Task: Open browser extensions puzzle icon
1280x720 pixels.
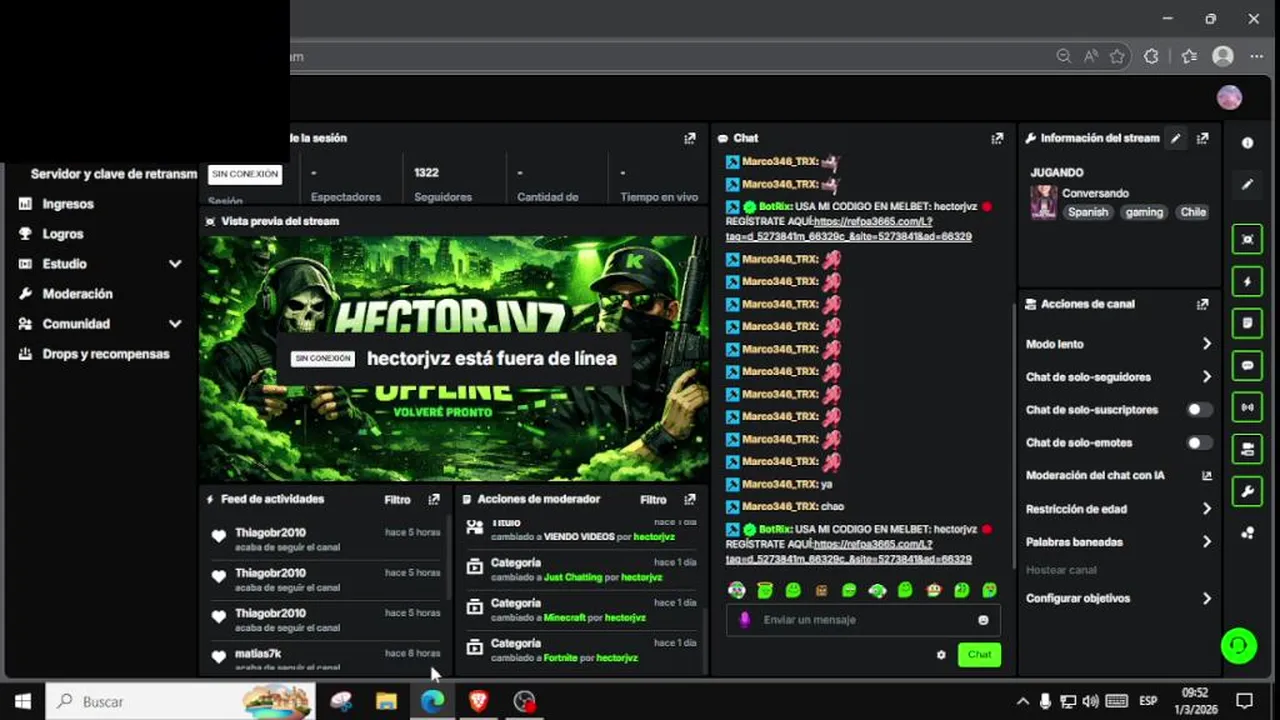Action: point(1151,56)
